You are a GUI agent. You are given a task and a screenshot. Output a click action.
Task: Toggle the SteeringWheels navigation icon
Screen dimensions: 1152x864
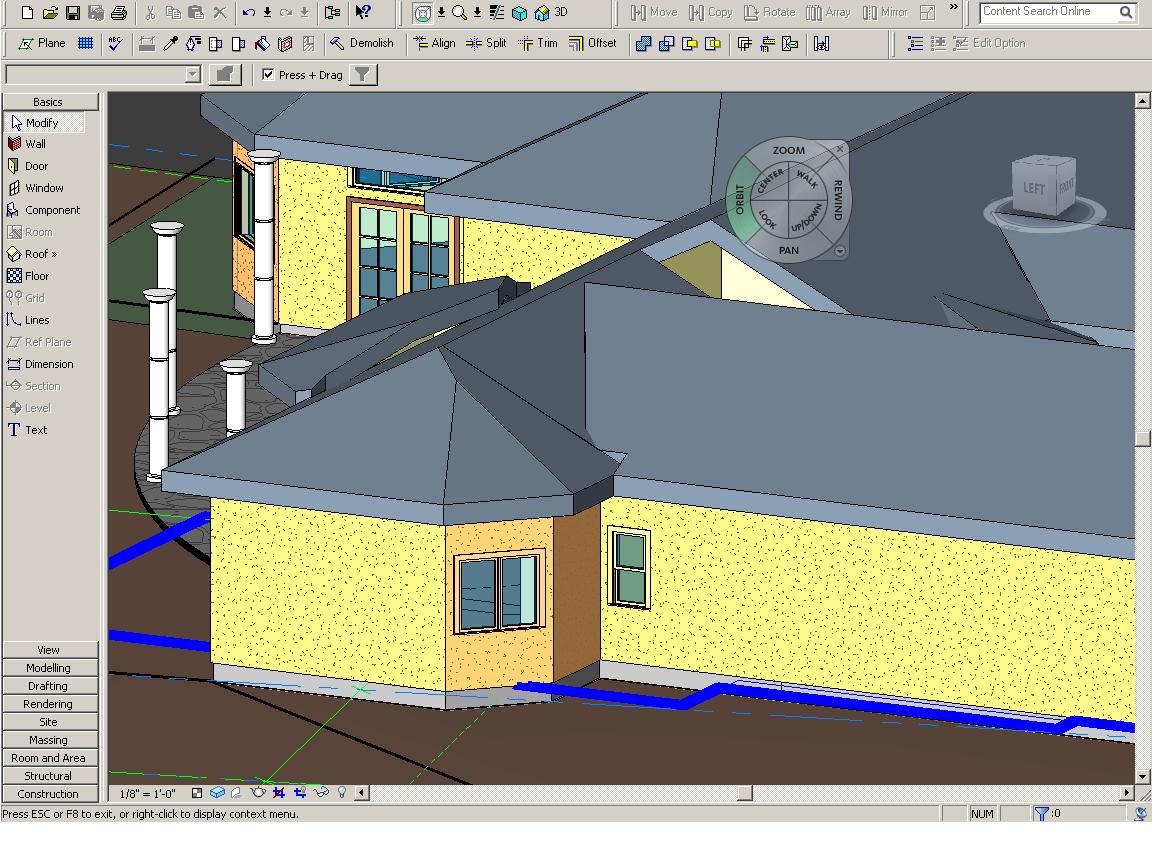point(422,12)
